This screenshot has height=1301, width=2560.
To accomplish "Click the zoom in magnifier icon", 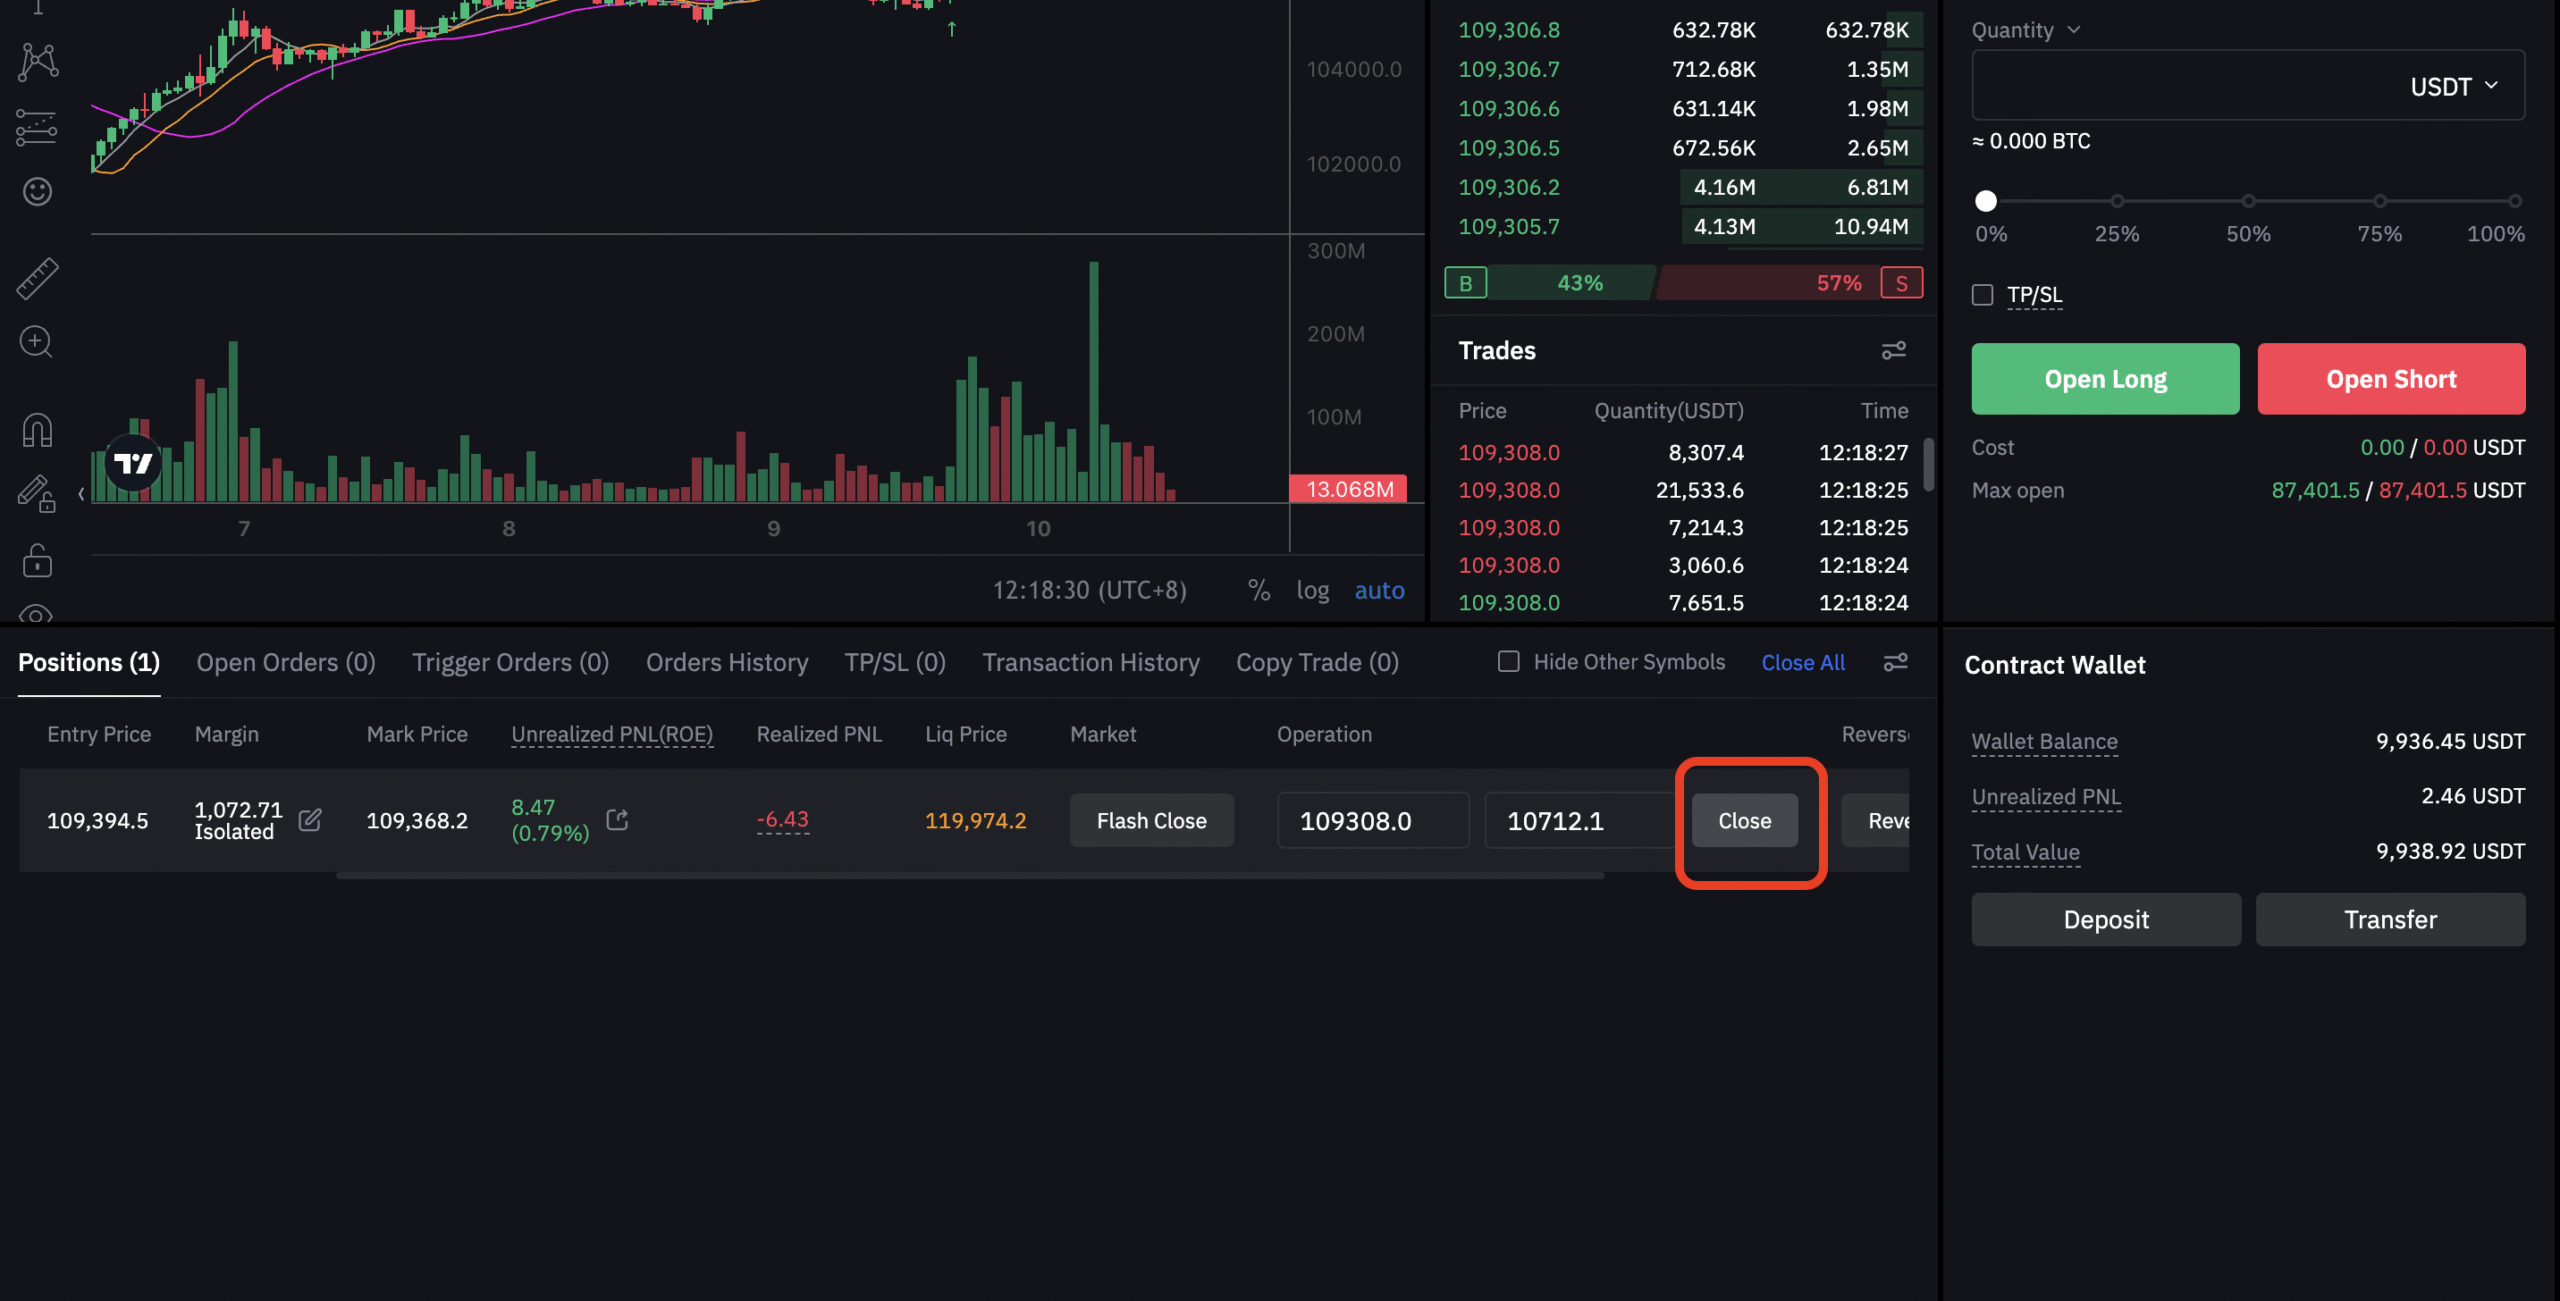I will 37,342.
